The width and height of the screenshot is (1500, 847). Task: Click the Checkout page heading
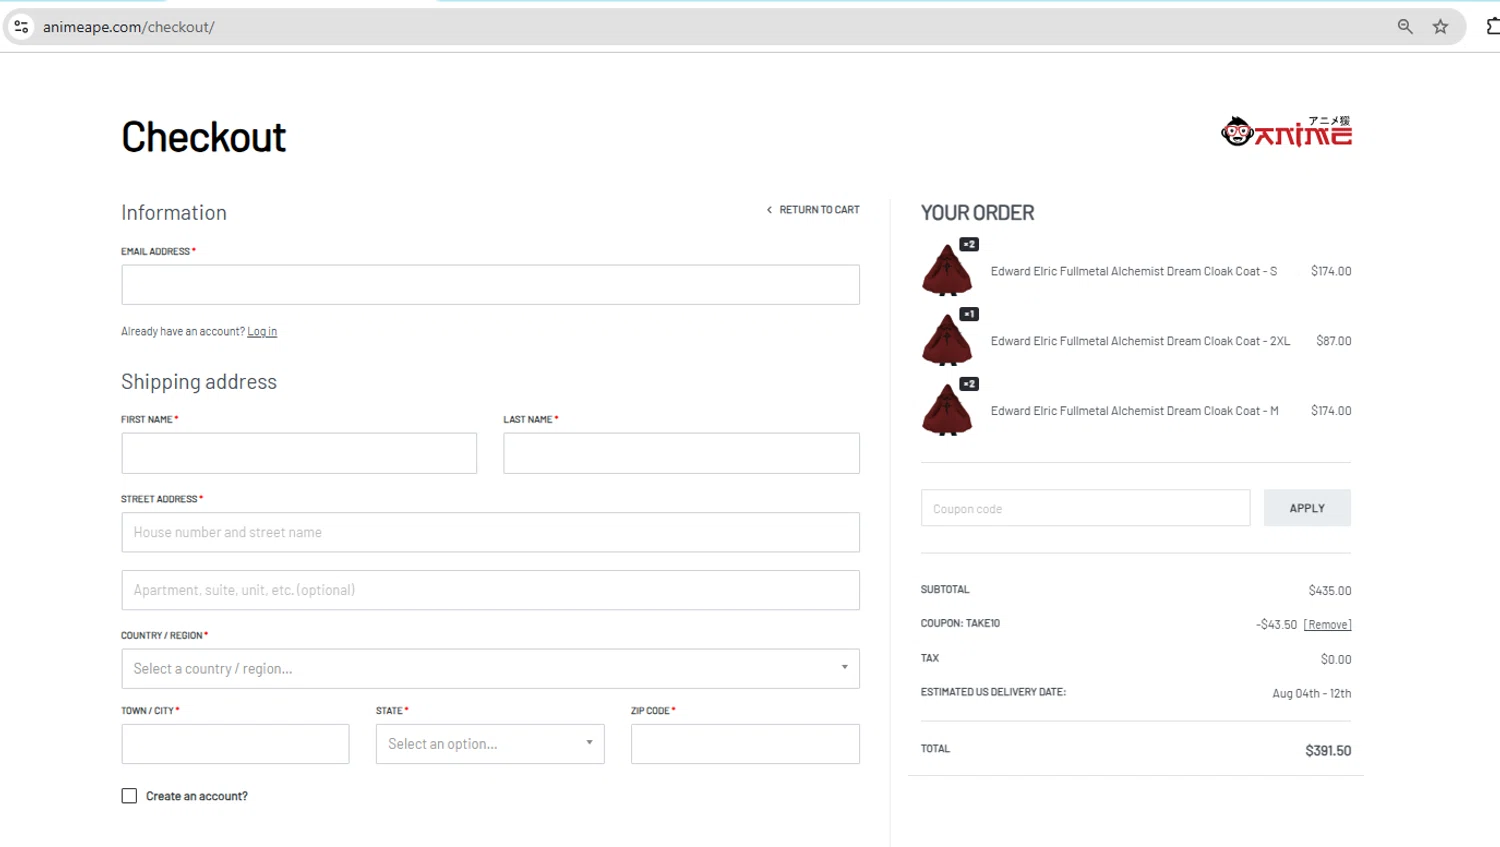pyautogui.click(x=204, y=137)
